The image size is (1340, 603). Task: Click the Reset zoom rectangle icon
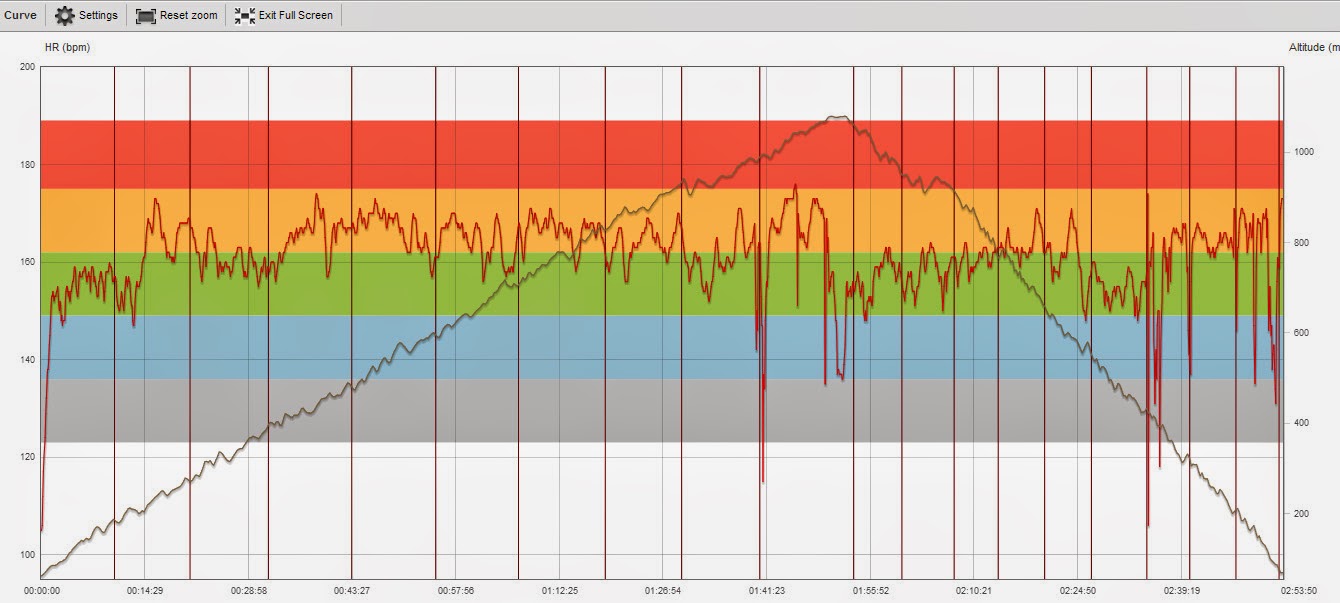coord(146,16)
